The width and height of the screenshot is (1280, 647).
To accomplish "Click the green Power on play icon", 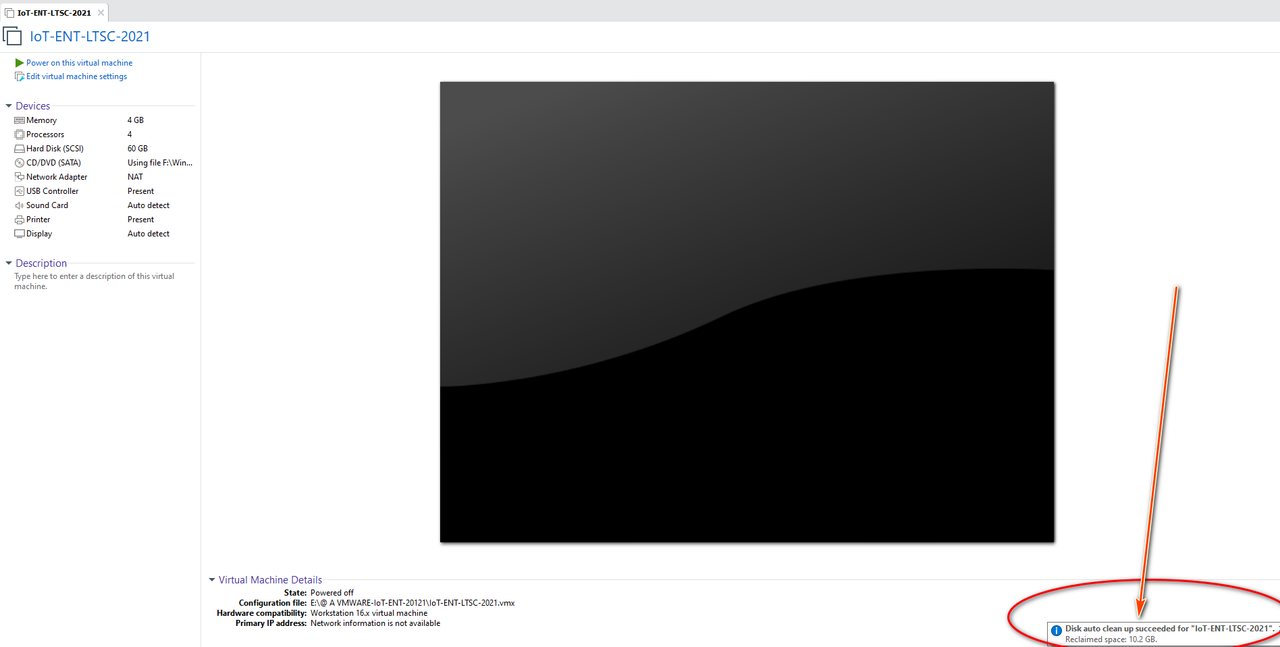I will coord(19,63).
